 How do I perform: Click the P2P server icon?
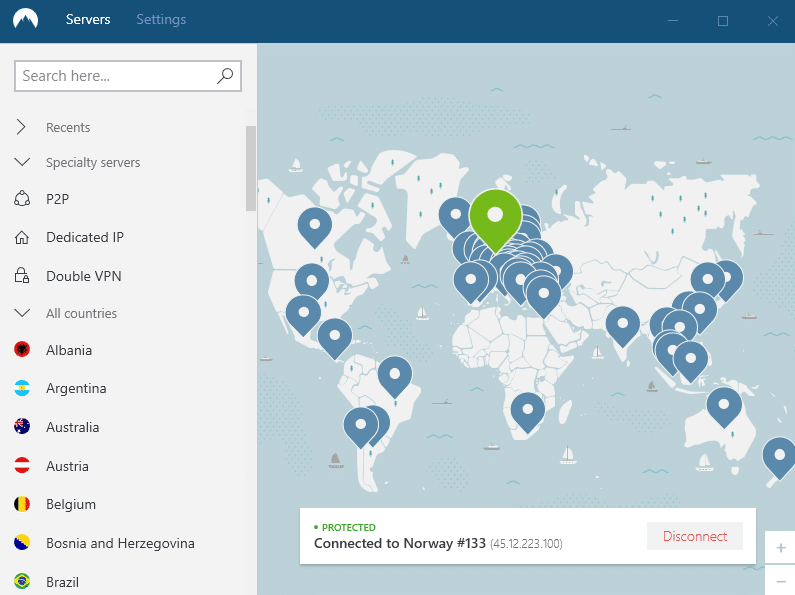pos(22,199)
